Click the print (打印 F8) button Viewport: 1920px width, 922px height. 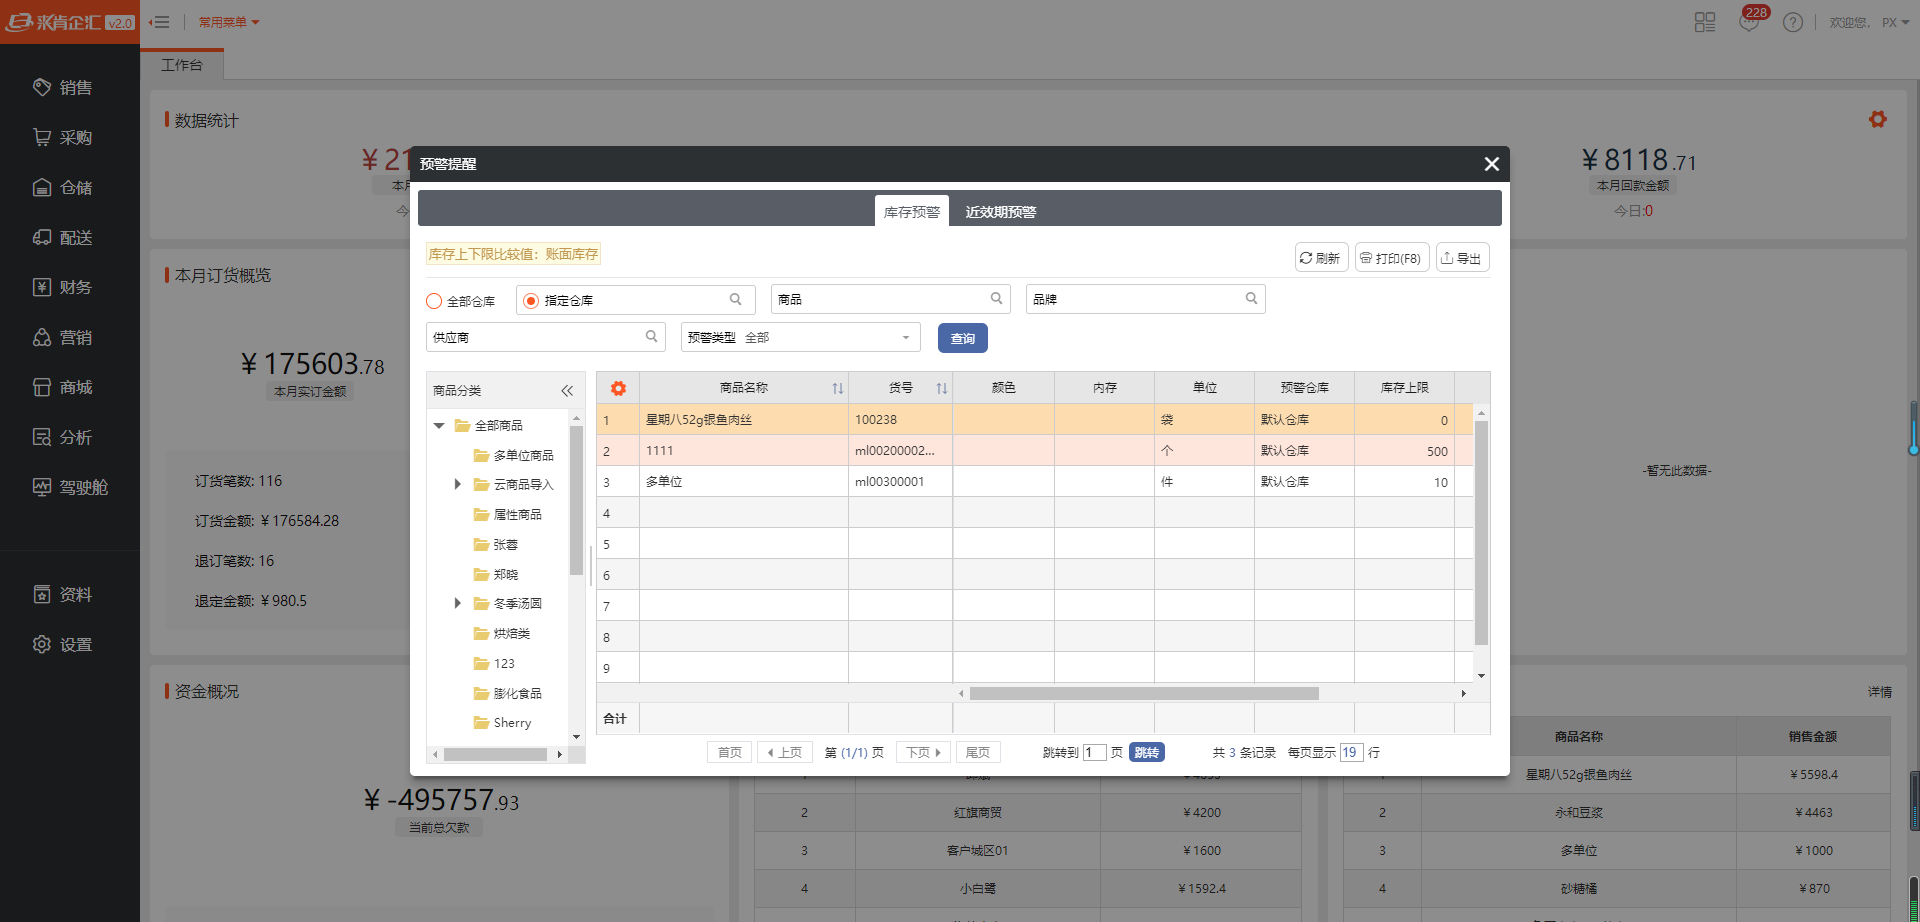click(x=1391, y=258)
